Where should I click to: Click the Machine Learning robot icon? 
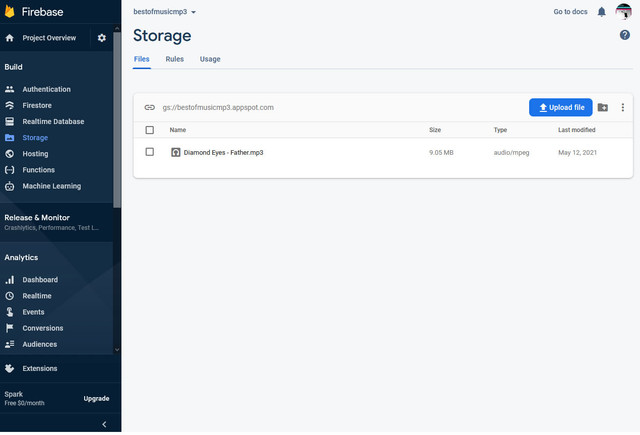(x=10, y=186)
